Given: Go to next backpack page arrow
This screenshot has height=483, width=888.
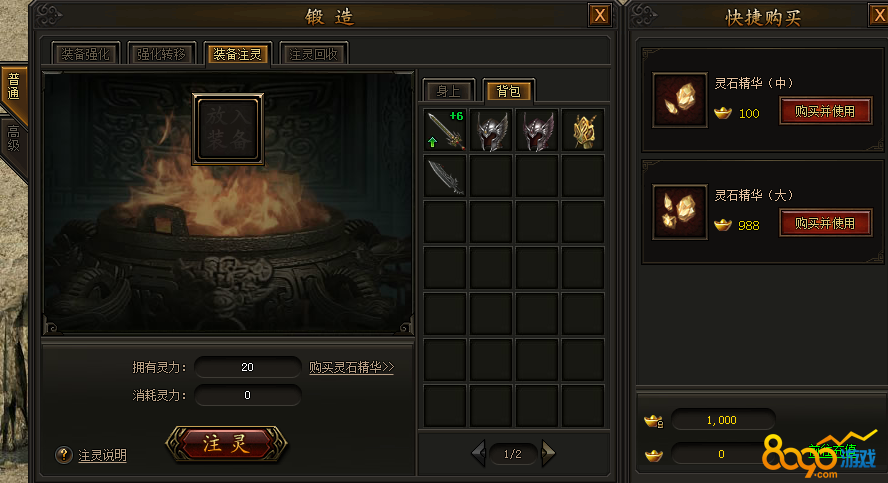Looking at the screenshot, I should pyautogui.click(x=548, y=453).
